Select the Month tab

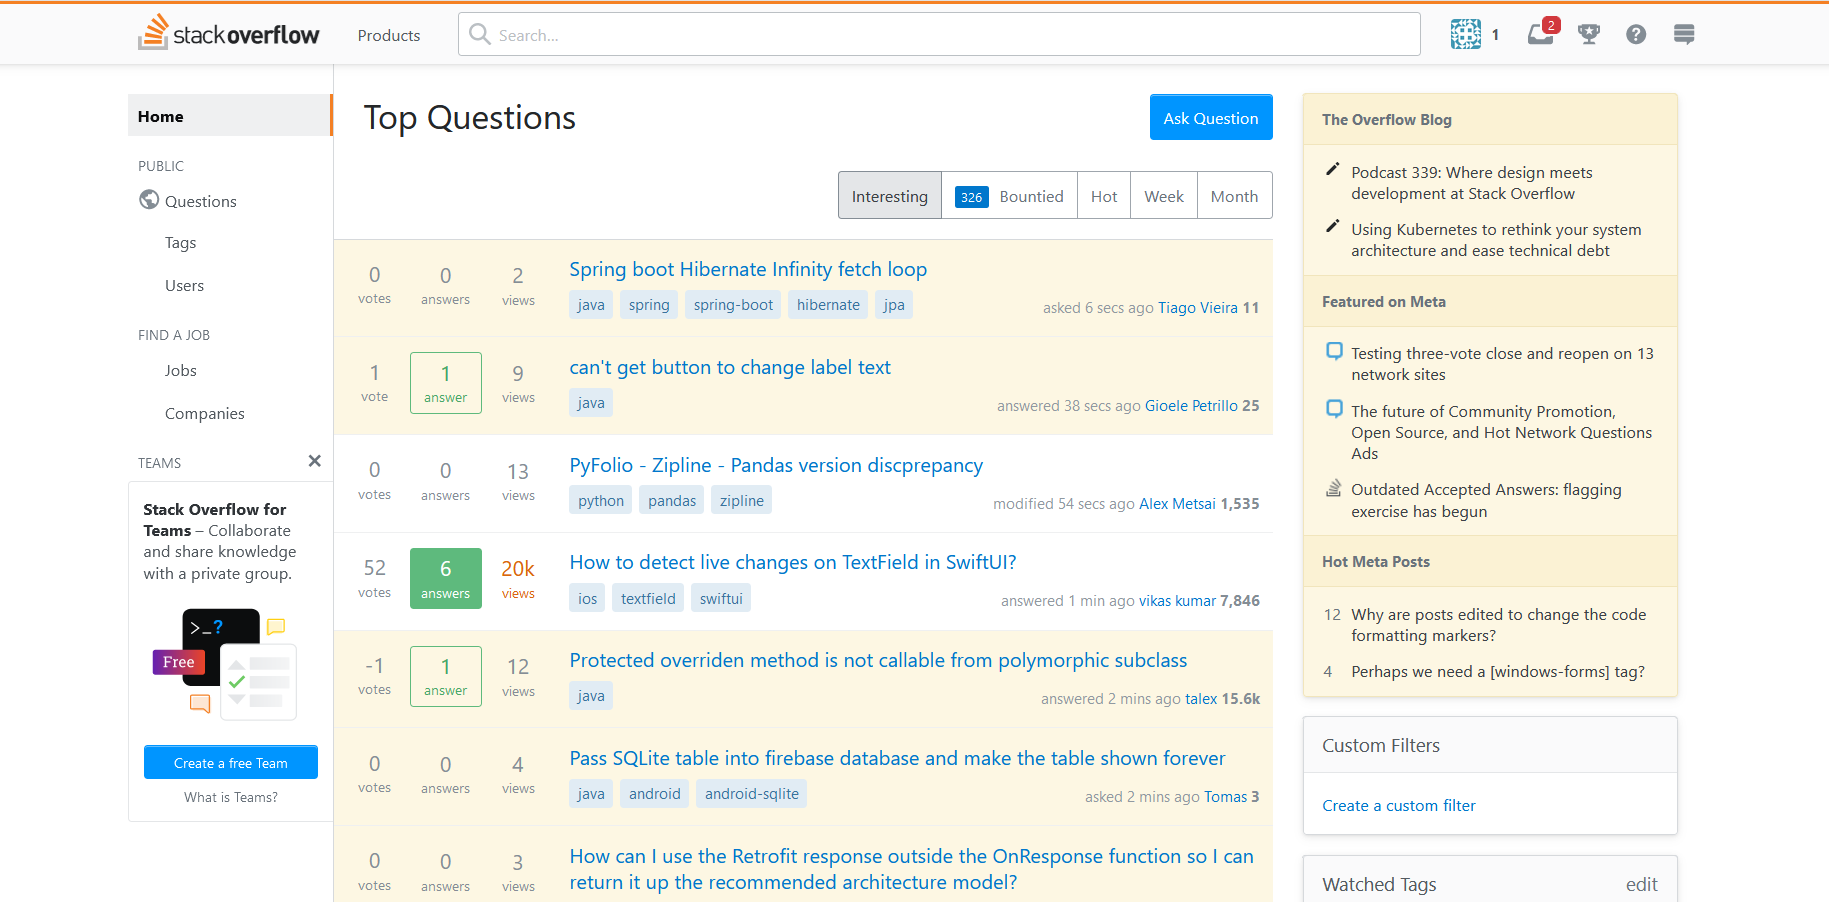[1234, 196]
